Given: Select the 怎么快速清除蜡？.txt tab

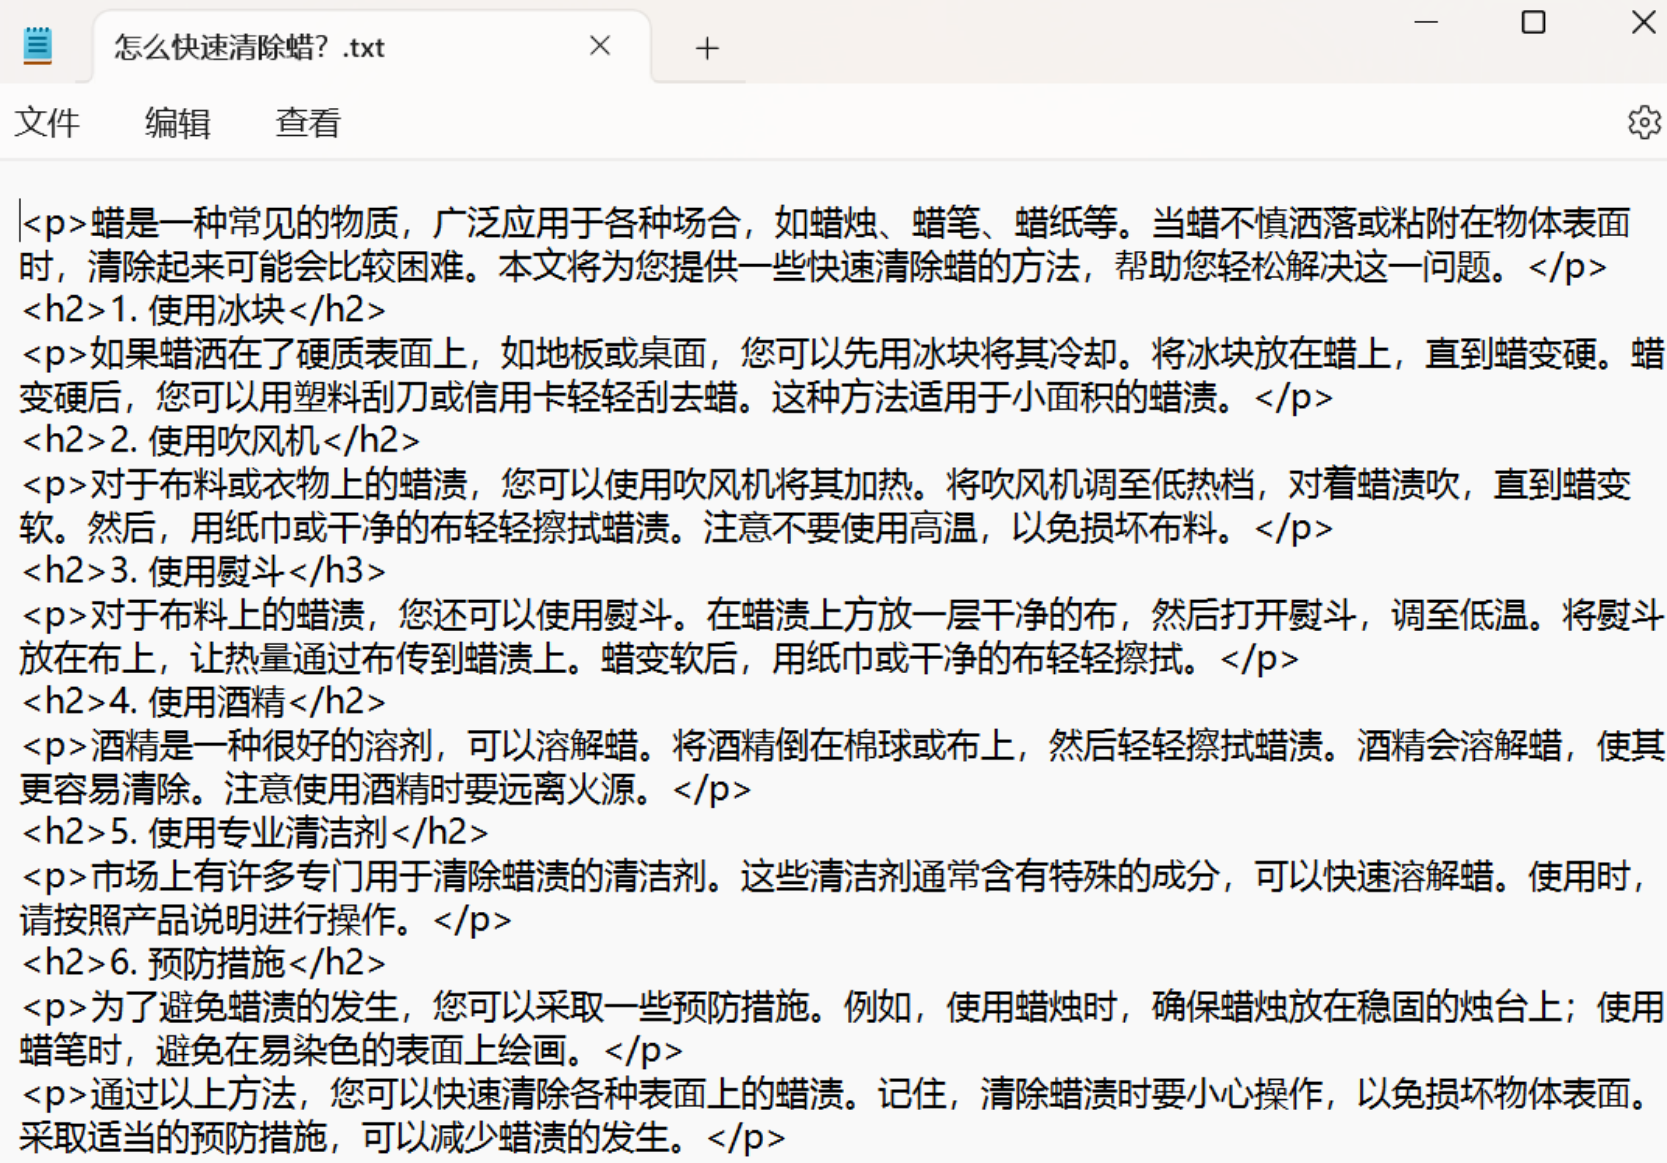Looking at the screenshot, I should point(371,47).
